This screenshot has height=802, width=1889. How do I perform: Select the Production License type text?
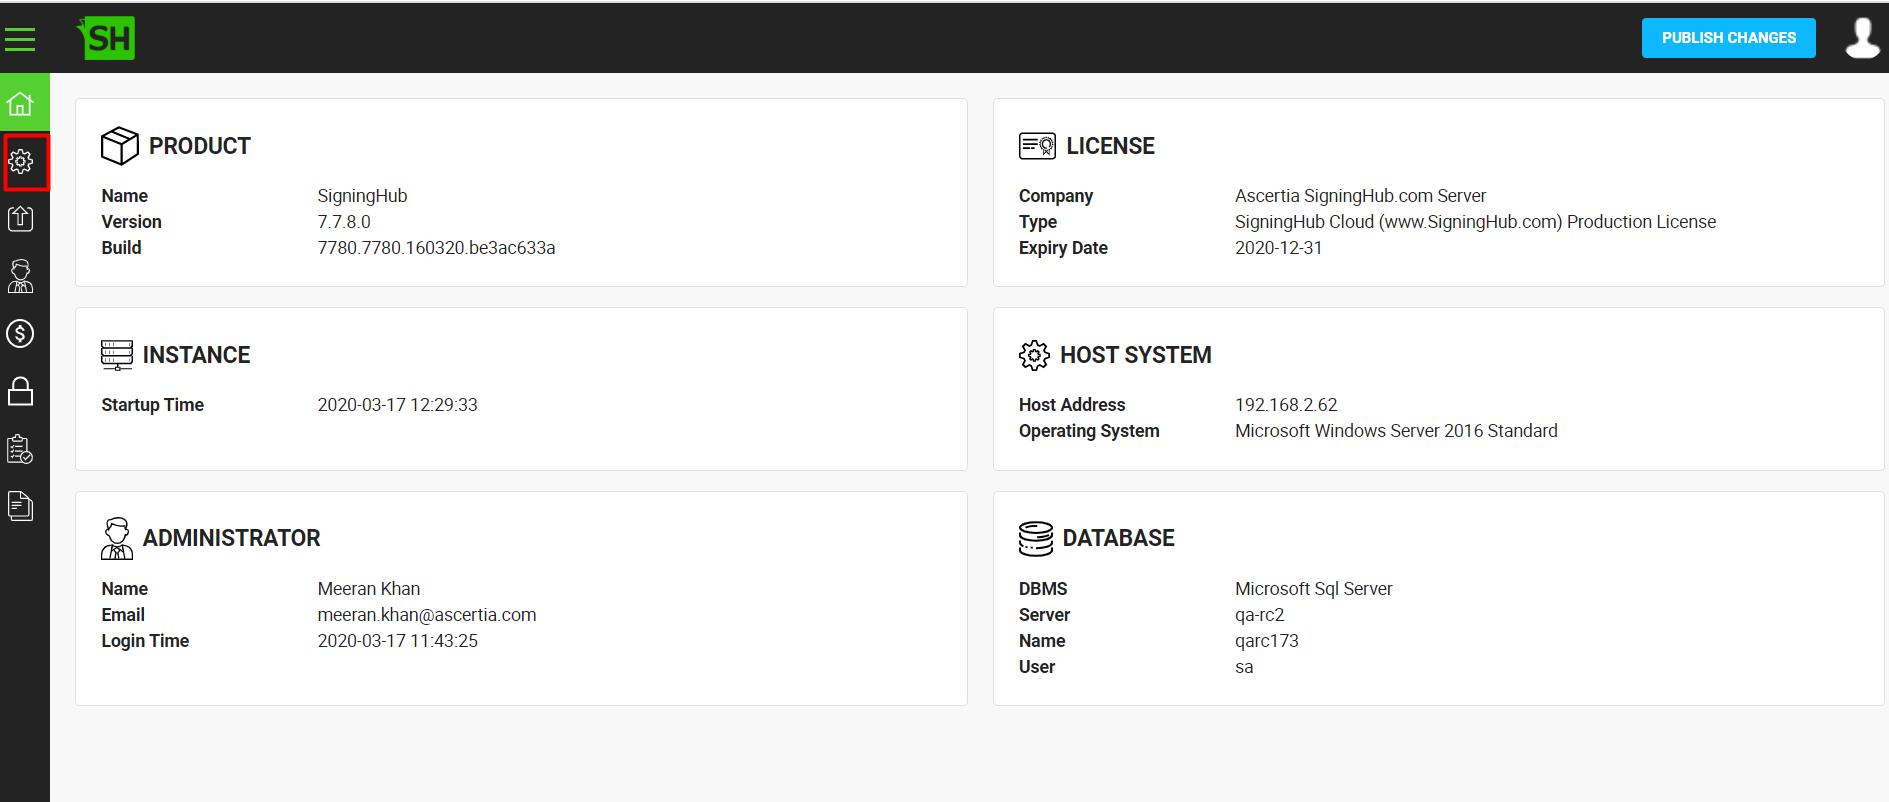coord(1475,222)
